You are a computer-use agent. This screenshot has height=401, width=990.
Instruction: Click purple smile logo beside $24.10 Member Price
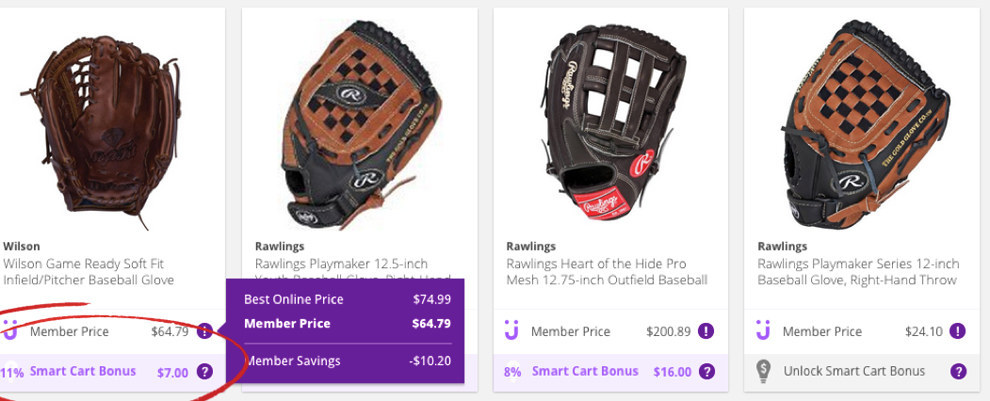(764, 330)
